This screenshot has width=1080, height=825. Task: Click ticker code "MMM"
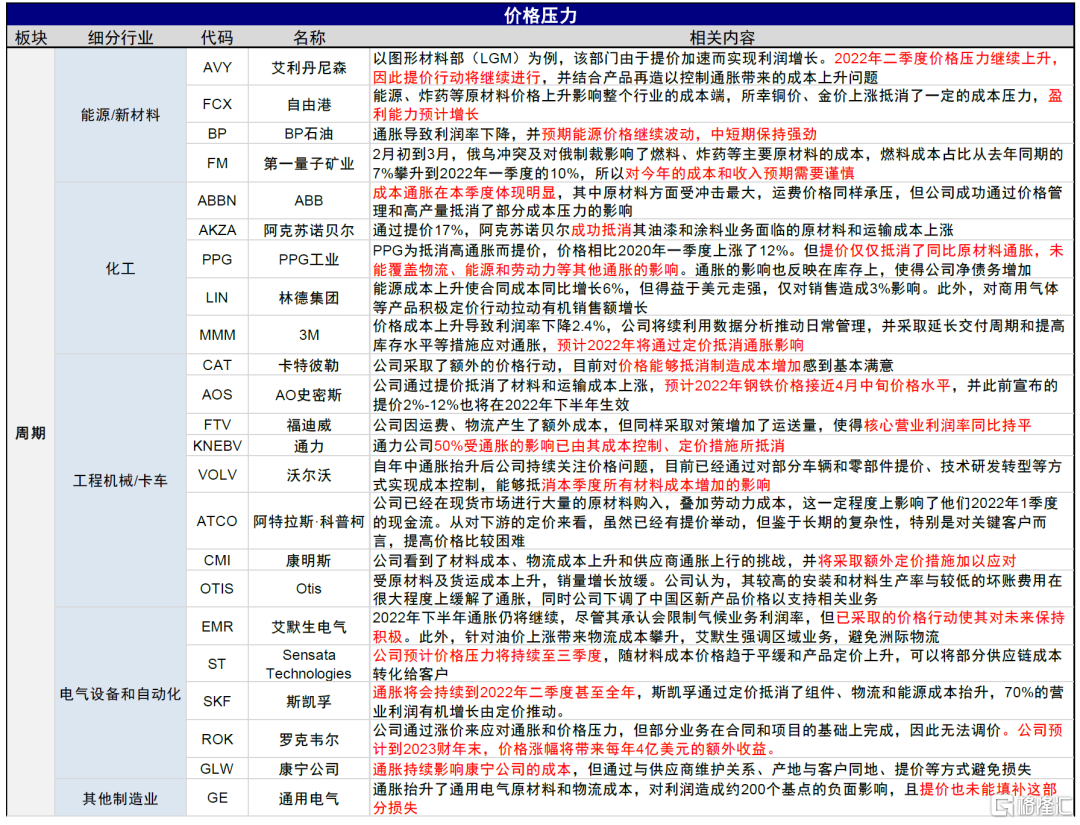tap(217, 335)
